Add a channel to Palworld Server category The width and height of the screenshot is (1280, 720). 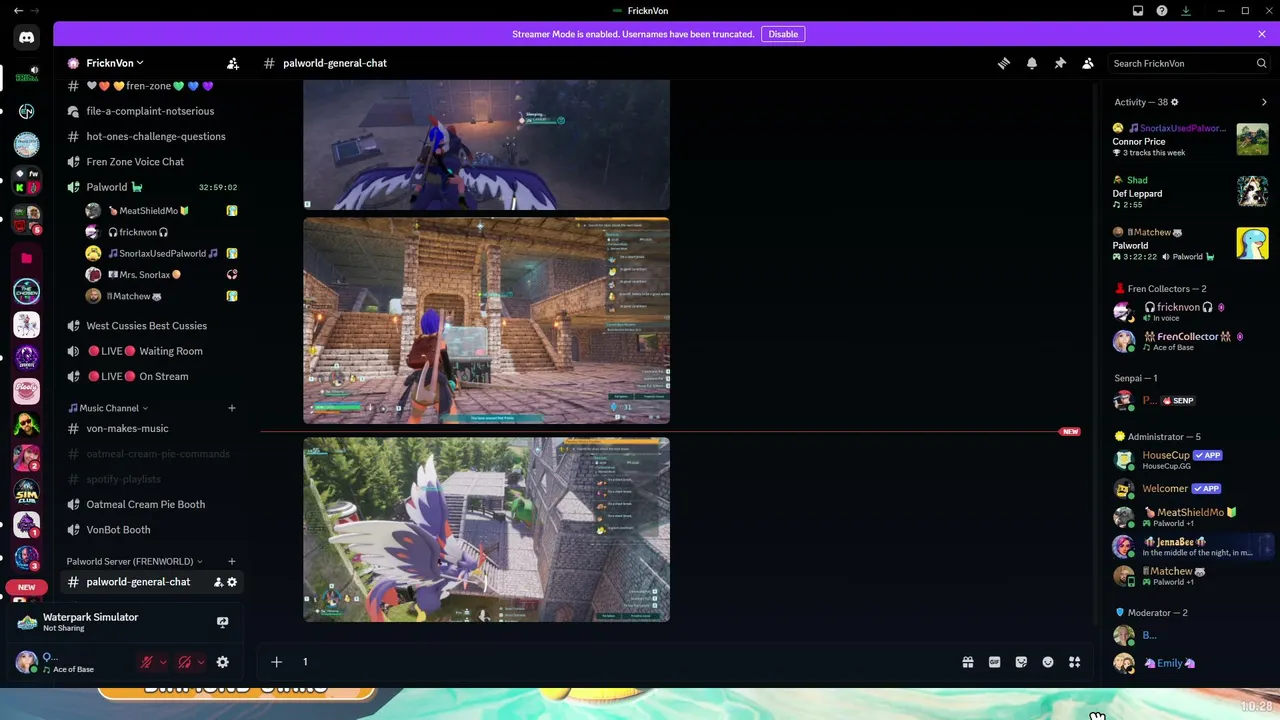pyautogui.click(x=232, y=562)
